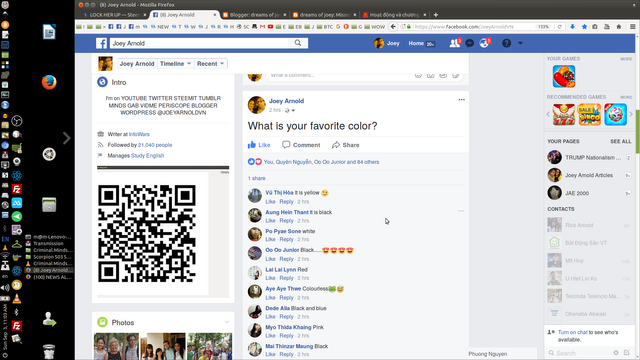Click the QR code image
The height and width of the screenshot is (360, 640).
click(147, 233)
